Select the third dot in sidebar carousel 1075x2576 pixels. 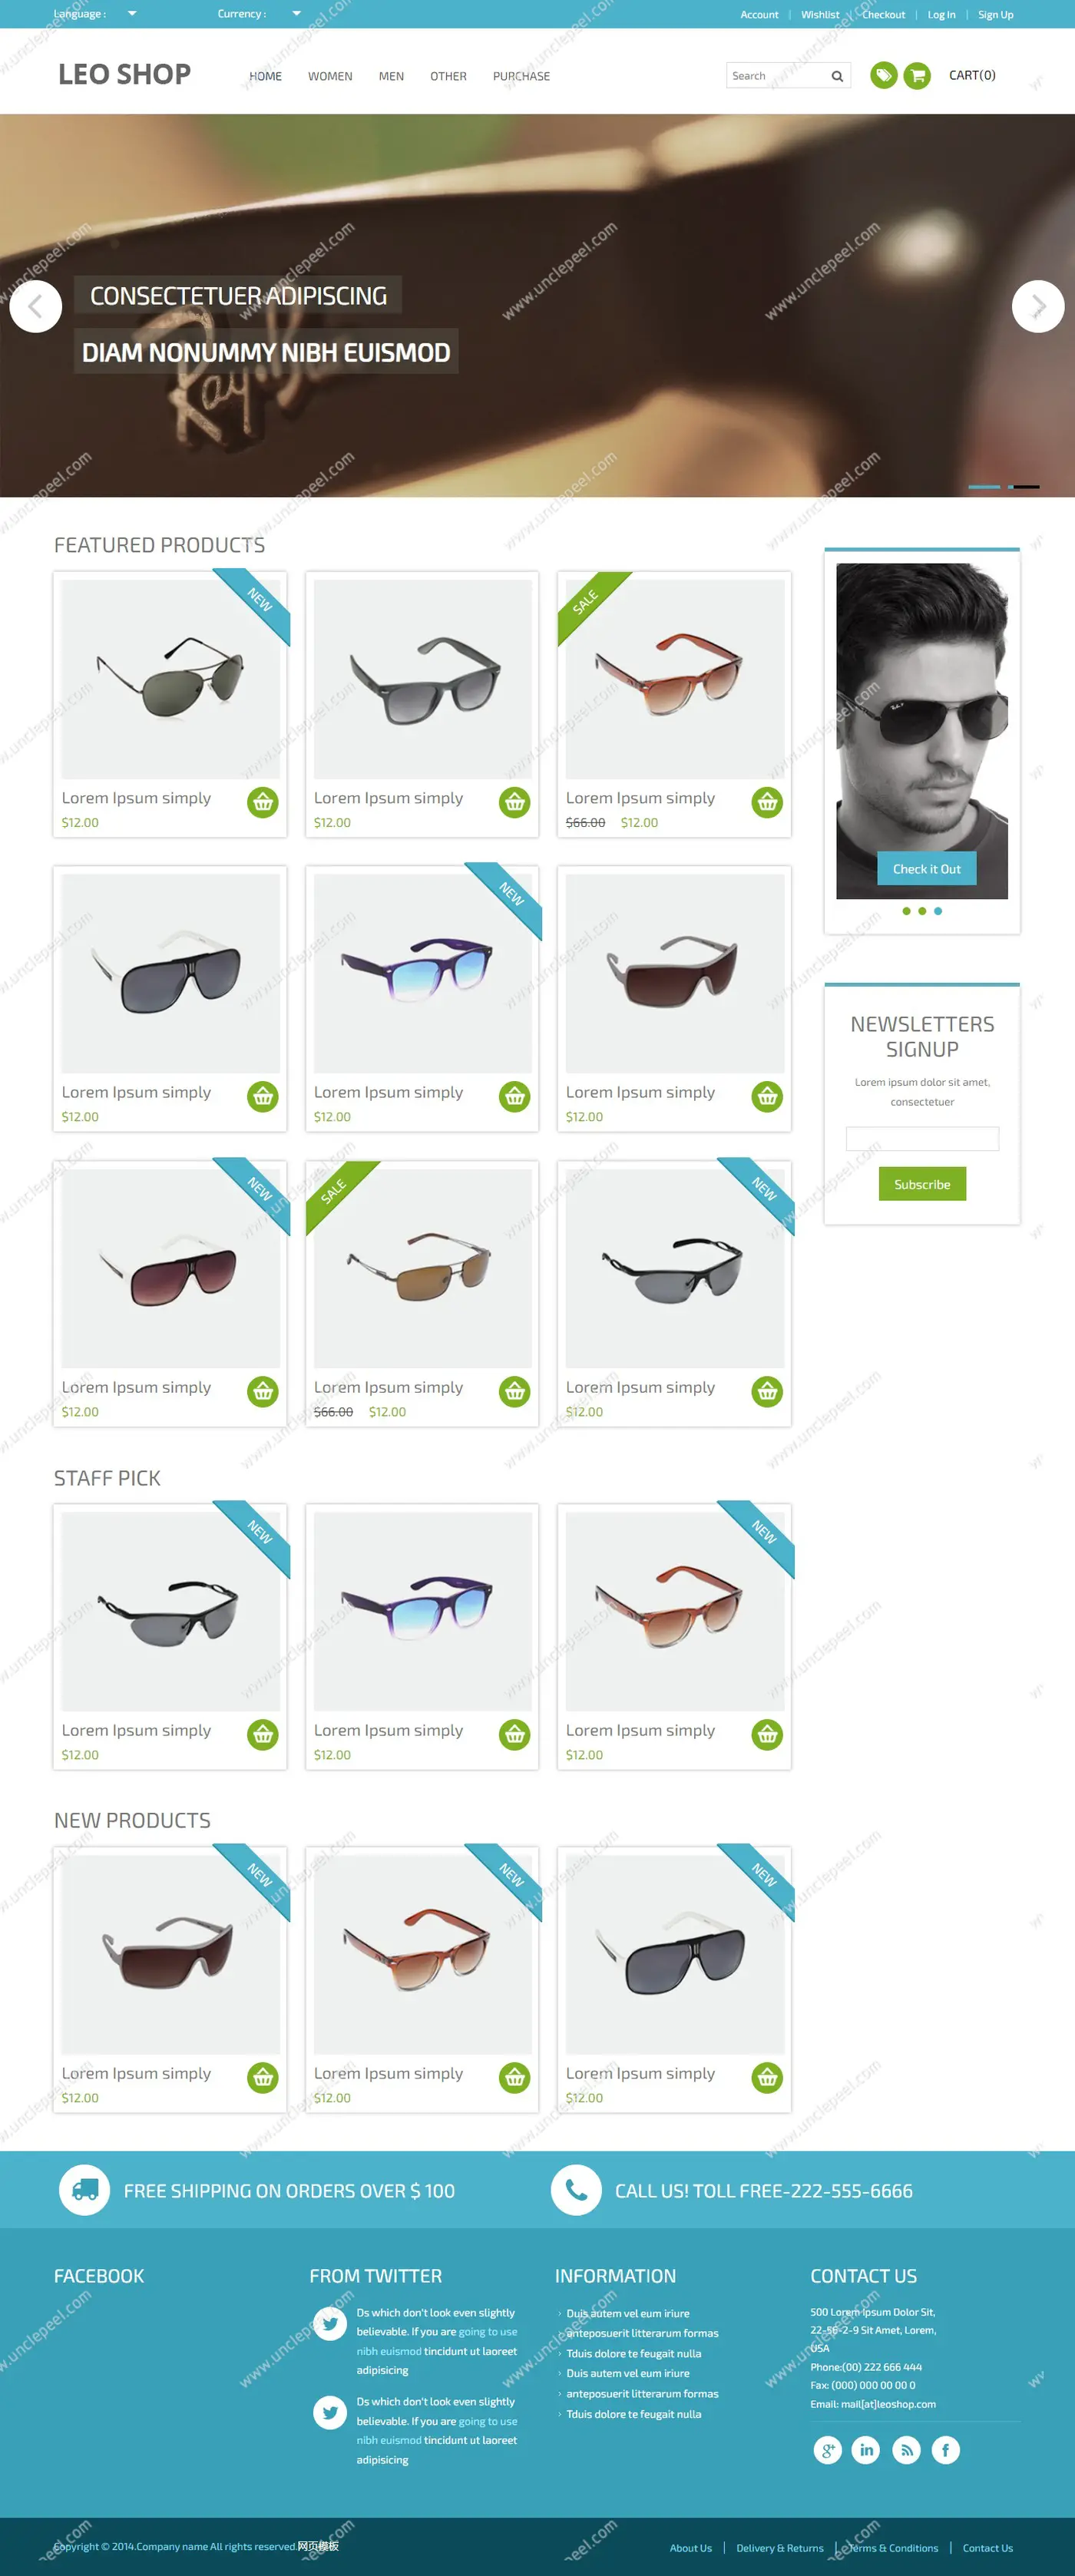coord(938,911)
